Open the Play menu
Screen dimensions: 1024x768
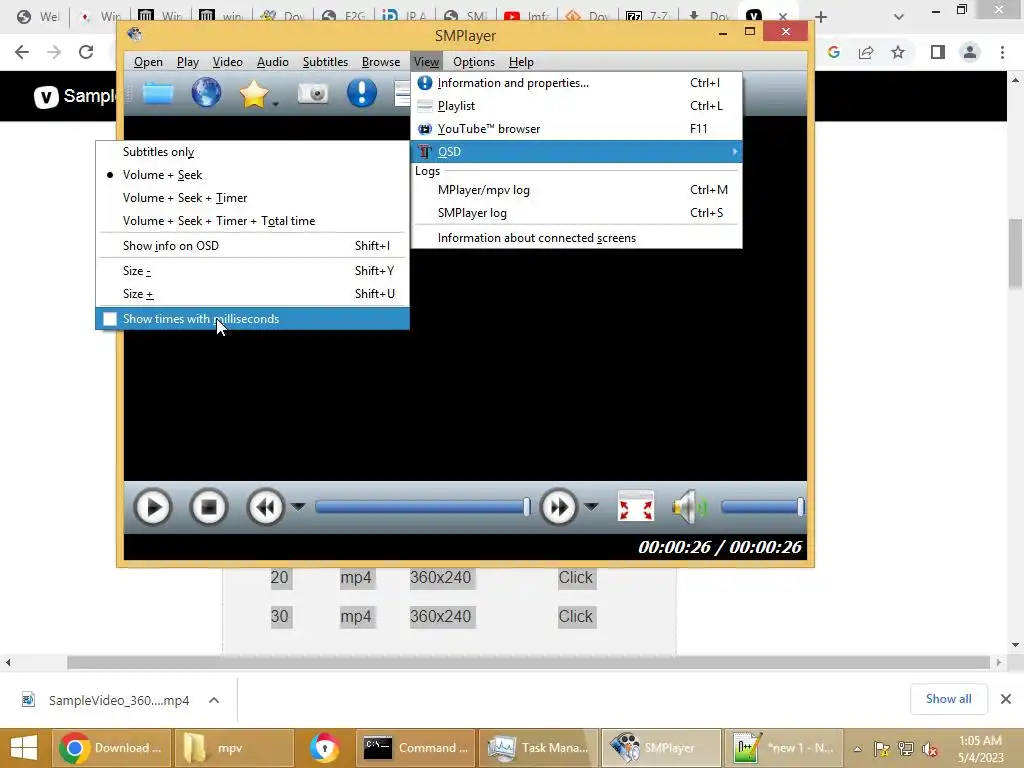click(x=187, y=62)
